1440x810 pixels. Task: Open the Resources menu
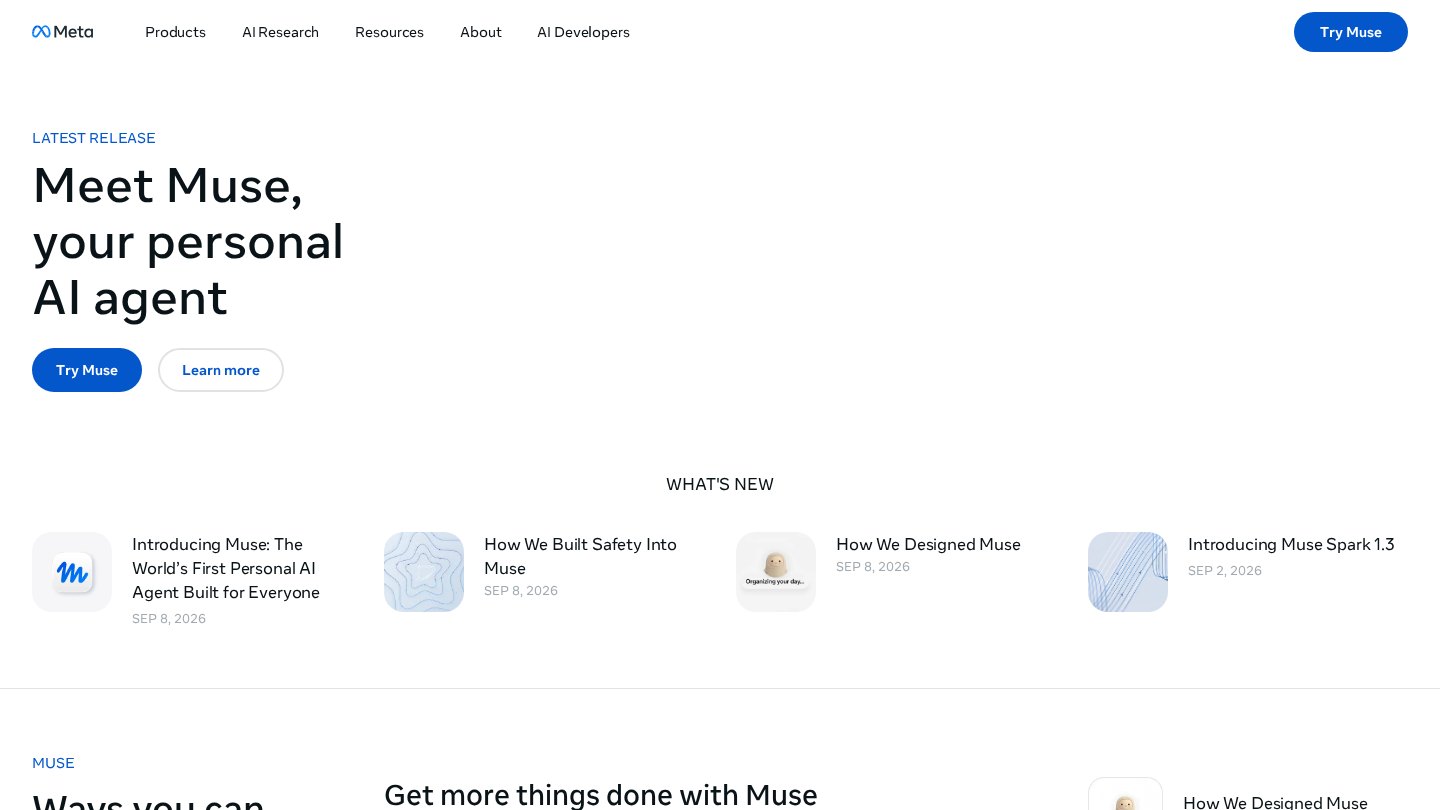[x=389, y=32]
